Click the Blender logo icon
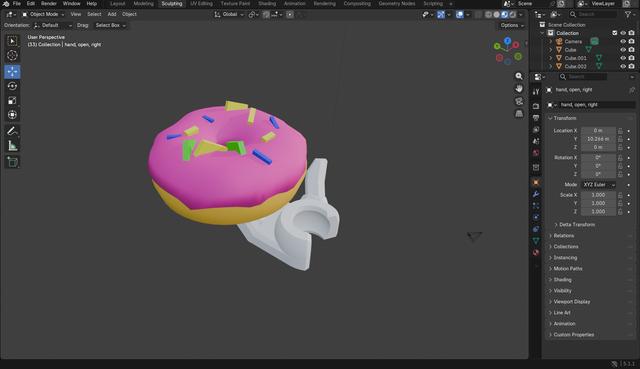This screenshot has height=369, width=640. pyautogui.click(x=6, y=4)
